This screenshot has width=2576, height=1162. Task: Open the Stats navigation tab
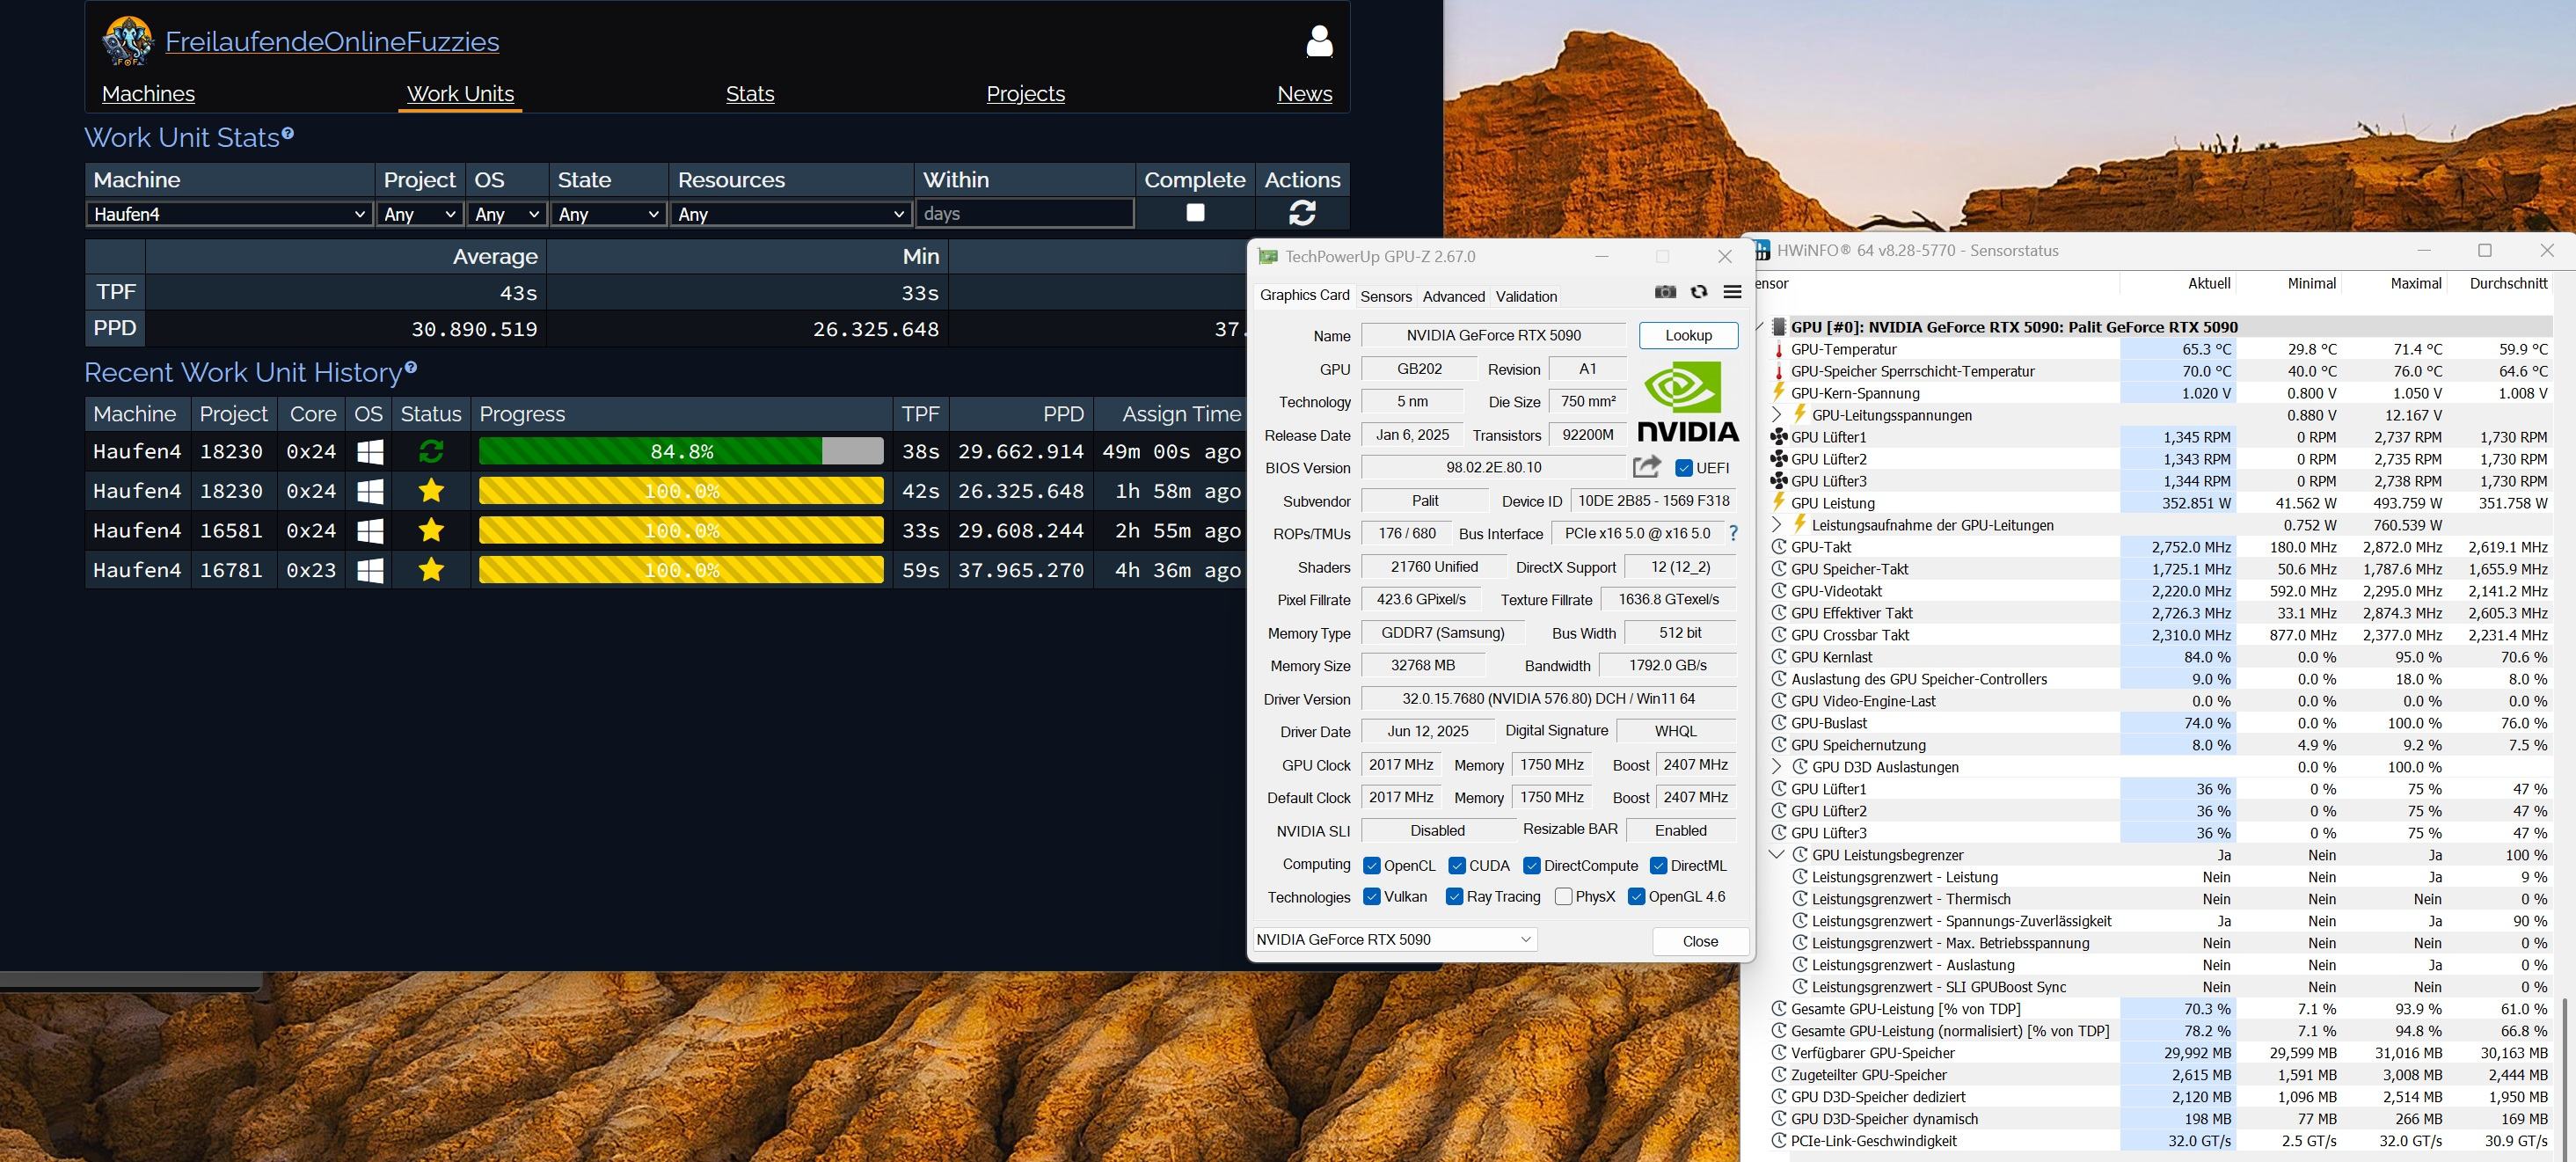coord(750,94)
